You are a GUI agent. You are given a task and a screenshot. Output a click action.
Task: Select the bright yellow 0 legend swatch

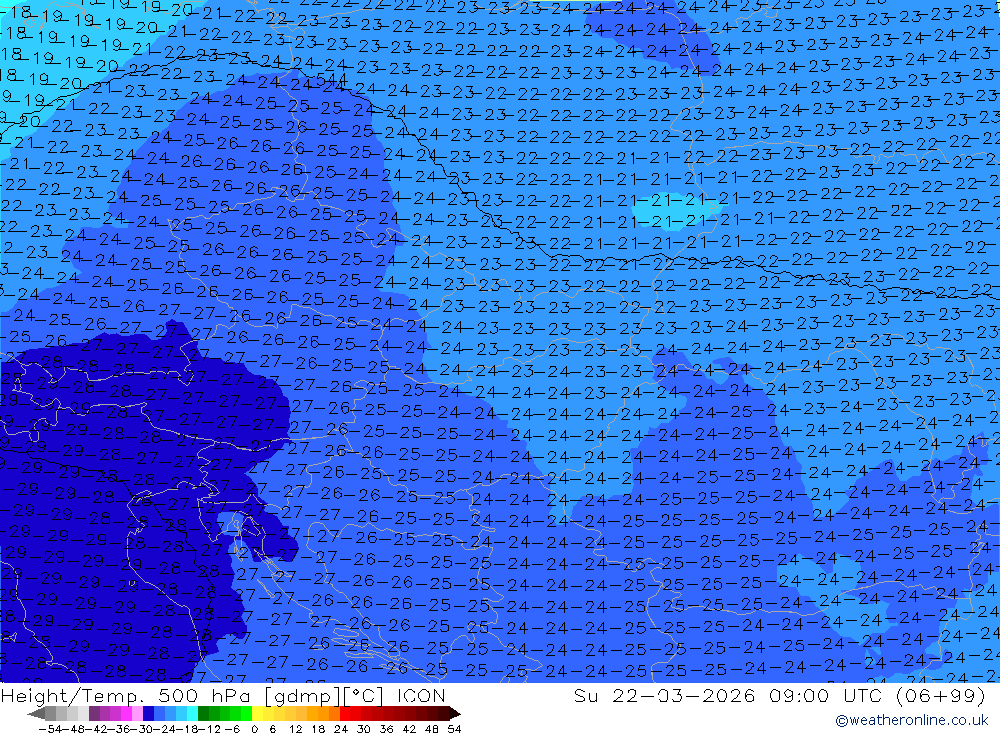click(x=258, y=714)
